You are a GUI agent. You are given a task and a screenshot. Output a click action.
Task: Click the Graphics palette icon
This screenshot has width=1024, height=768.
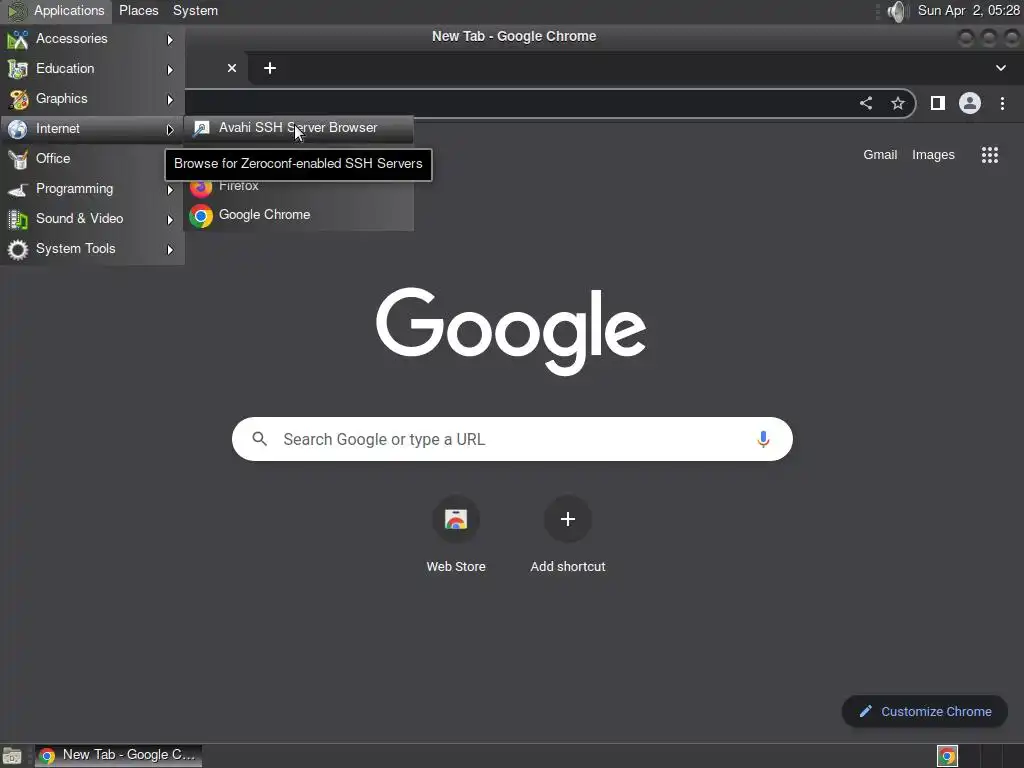pos(18,99)
